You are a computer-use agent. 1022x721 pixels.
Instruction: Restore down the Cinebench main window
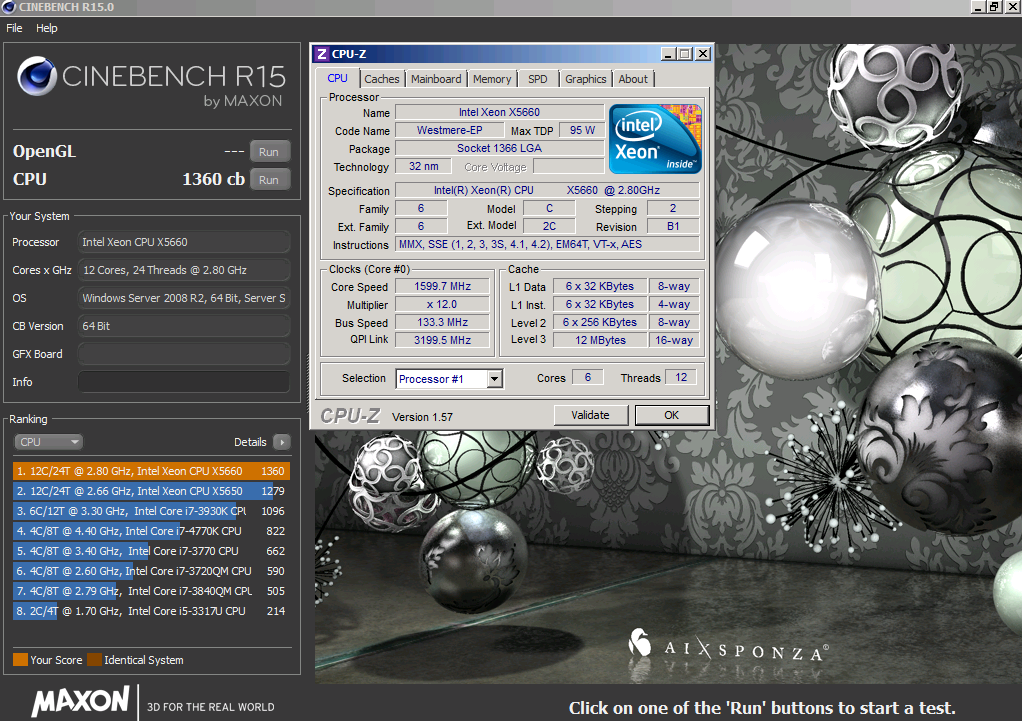coord(994,7)
